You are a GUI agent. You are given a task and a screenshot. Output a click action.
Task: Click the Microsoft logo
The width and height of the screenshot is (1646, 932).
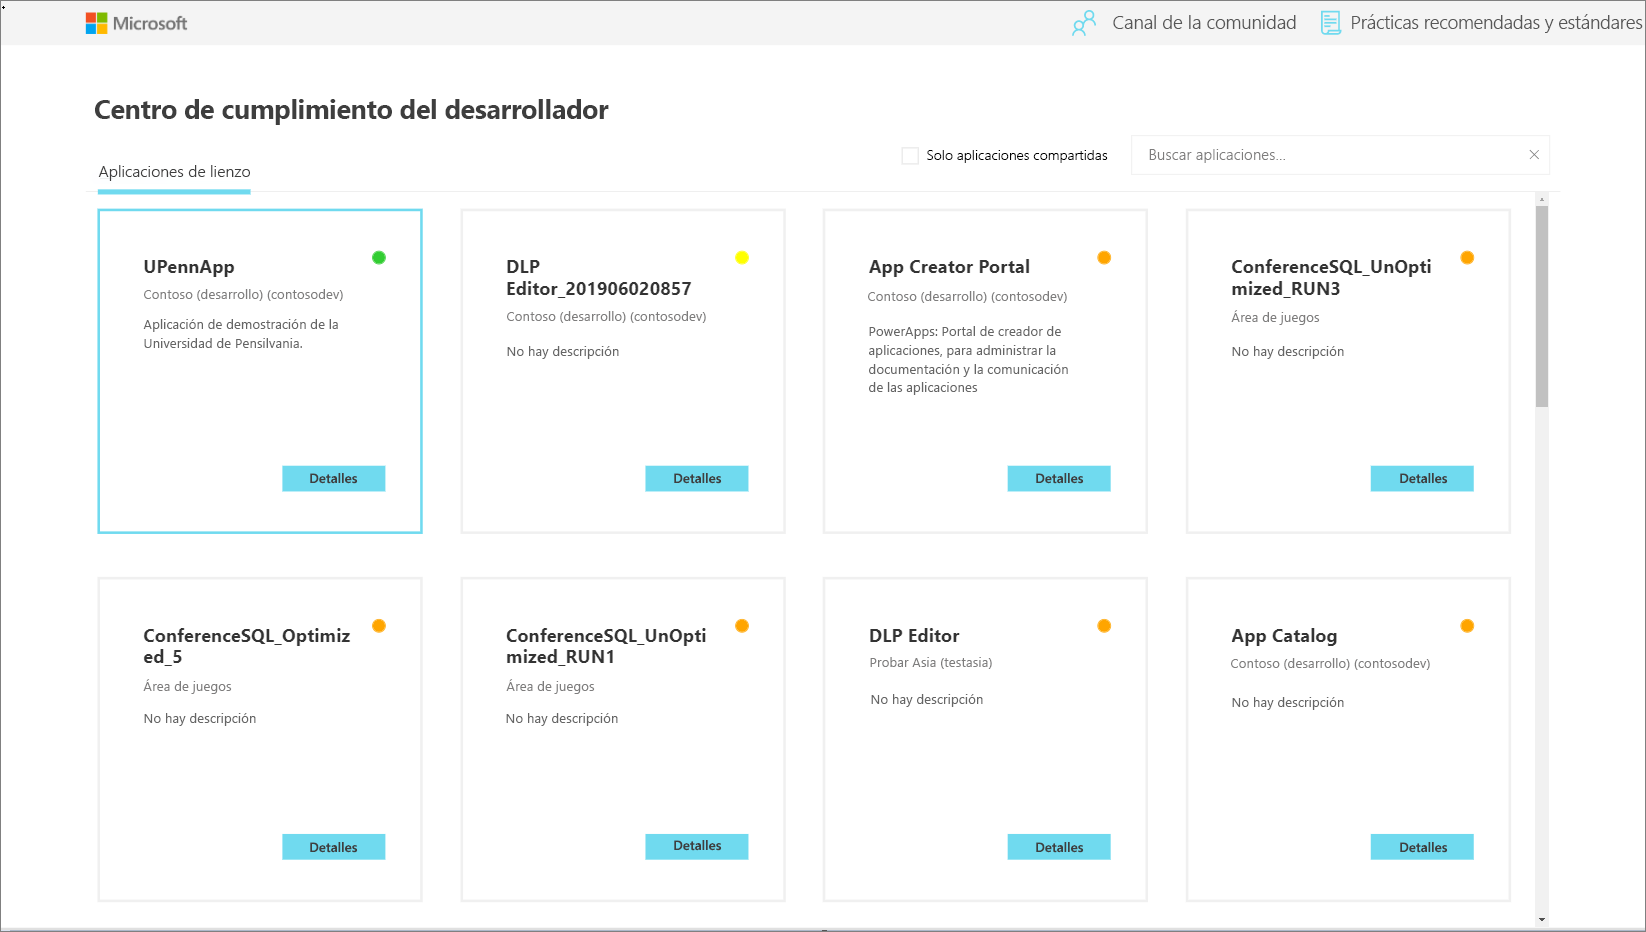click(x=136, y=23)
